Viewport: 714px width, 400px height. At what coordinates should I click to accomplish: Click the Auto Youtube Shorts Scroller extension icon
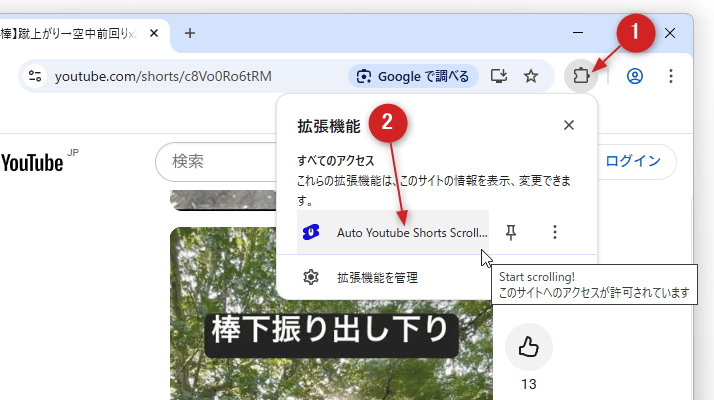pyautogui.click(x=311, y=232)
